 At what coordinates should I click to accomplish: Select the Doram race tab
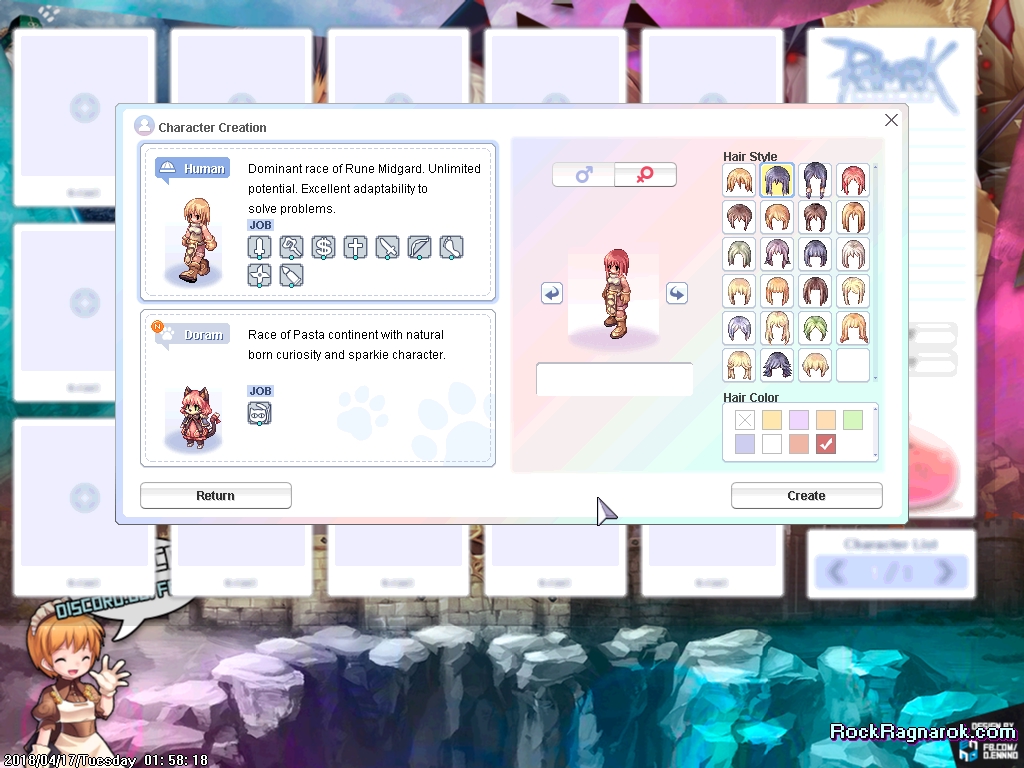tap(193, 335)
